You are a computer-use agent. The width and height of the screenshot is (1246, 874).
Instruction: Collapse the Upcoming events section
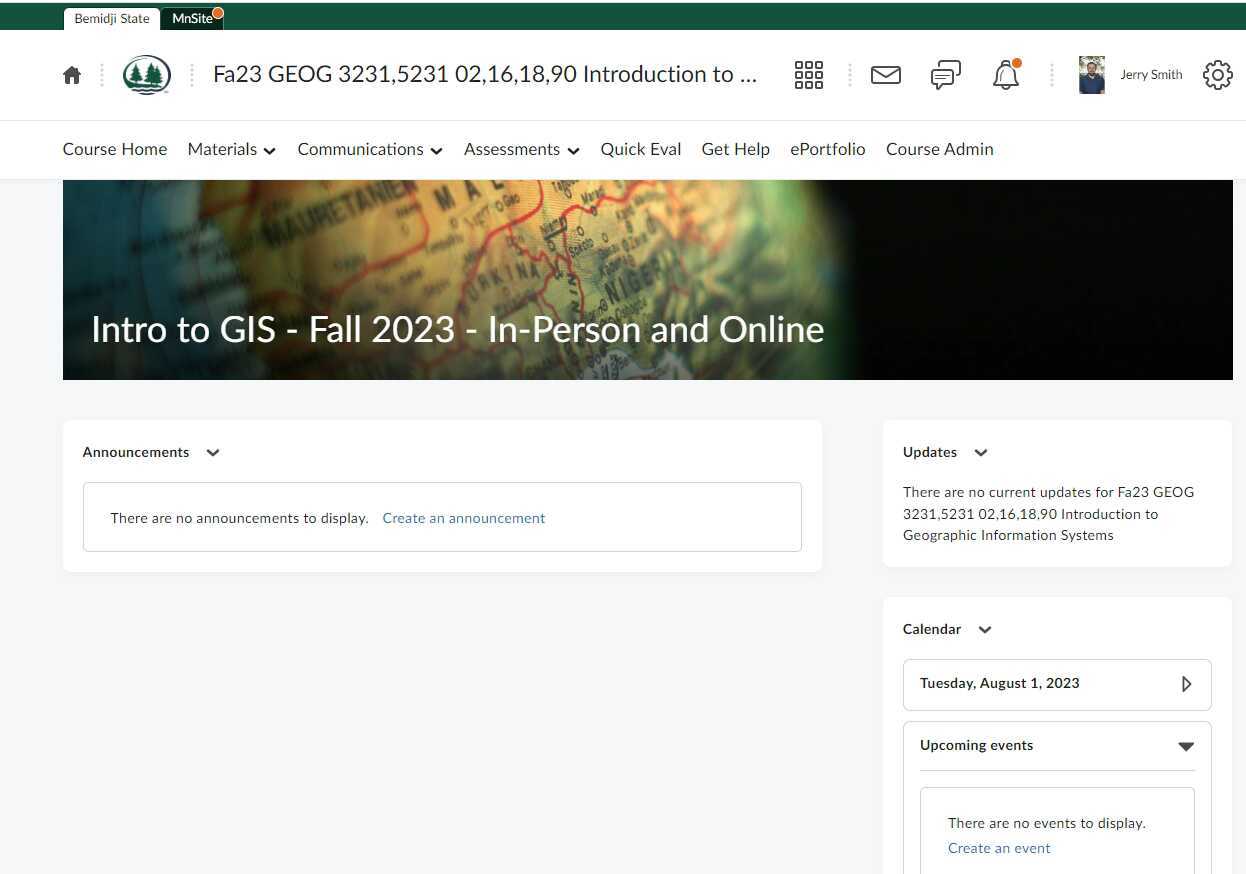1186,746
